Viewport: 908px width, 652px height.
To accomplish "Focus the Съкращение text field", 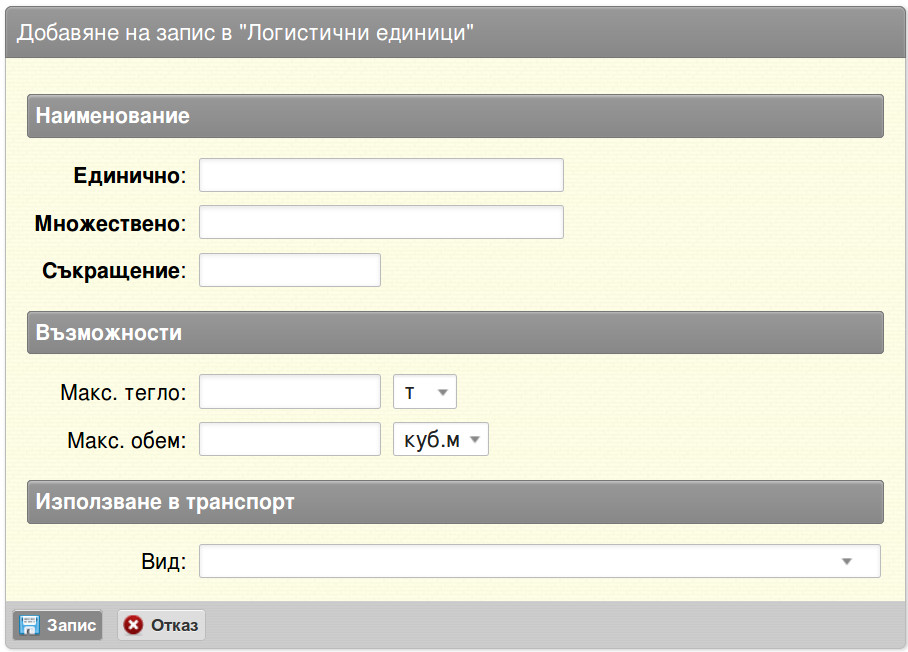I will tap(290, 270).
